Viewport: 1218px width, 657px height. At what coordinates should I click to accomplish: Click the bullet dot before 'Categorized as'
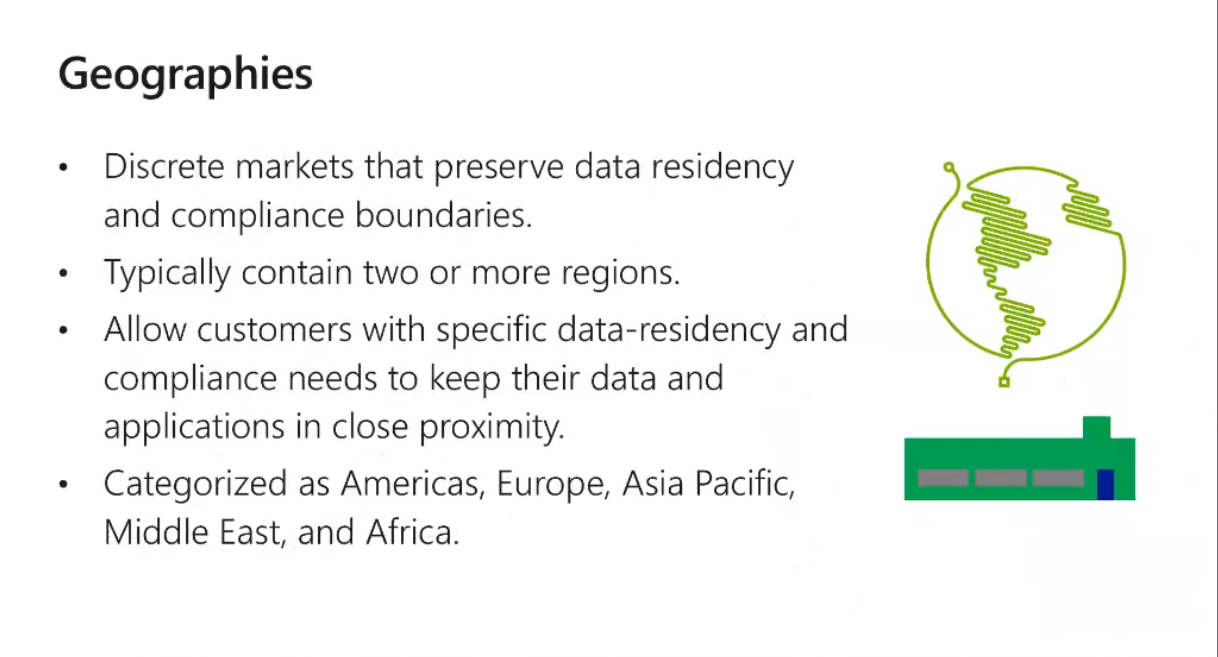(x=65, y=486)
